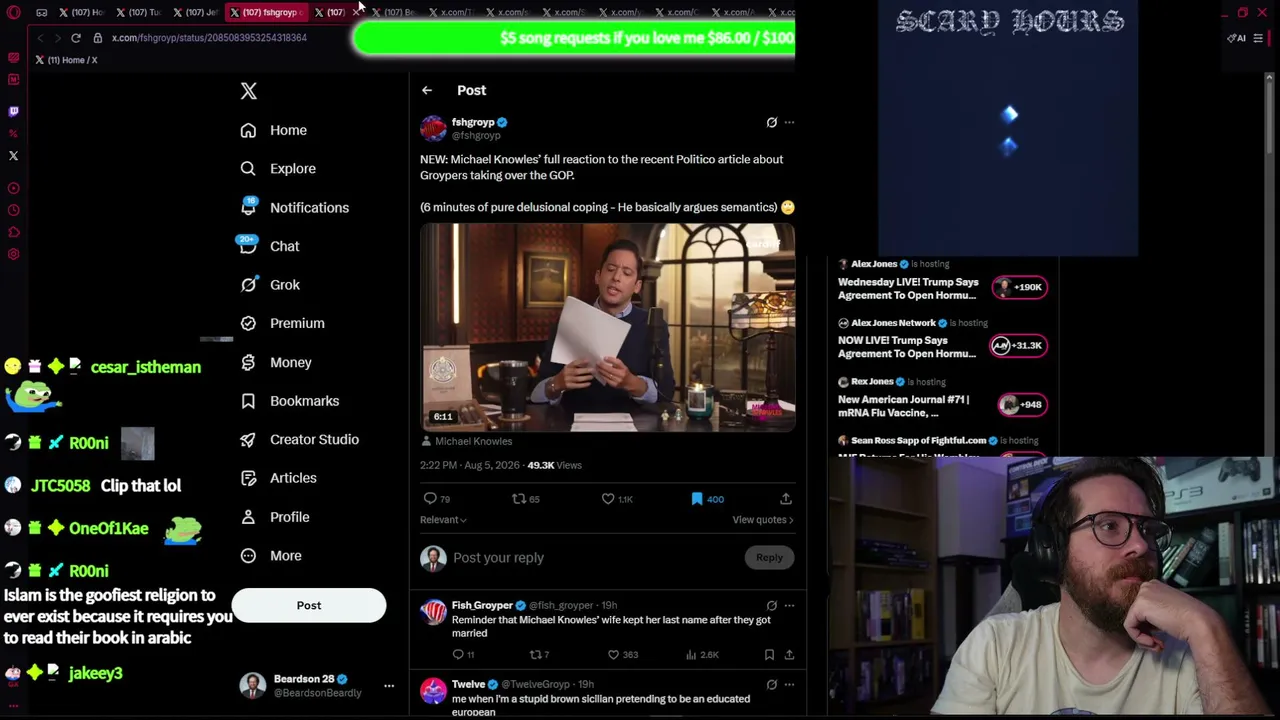
Task: Open the first (107) Ho browser tab
Action: (81, 12)
